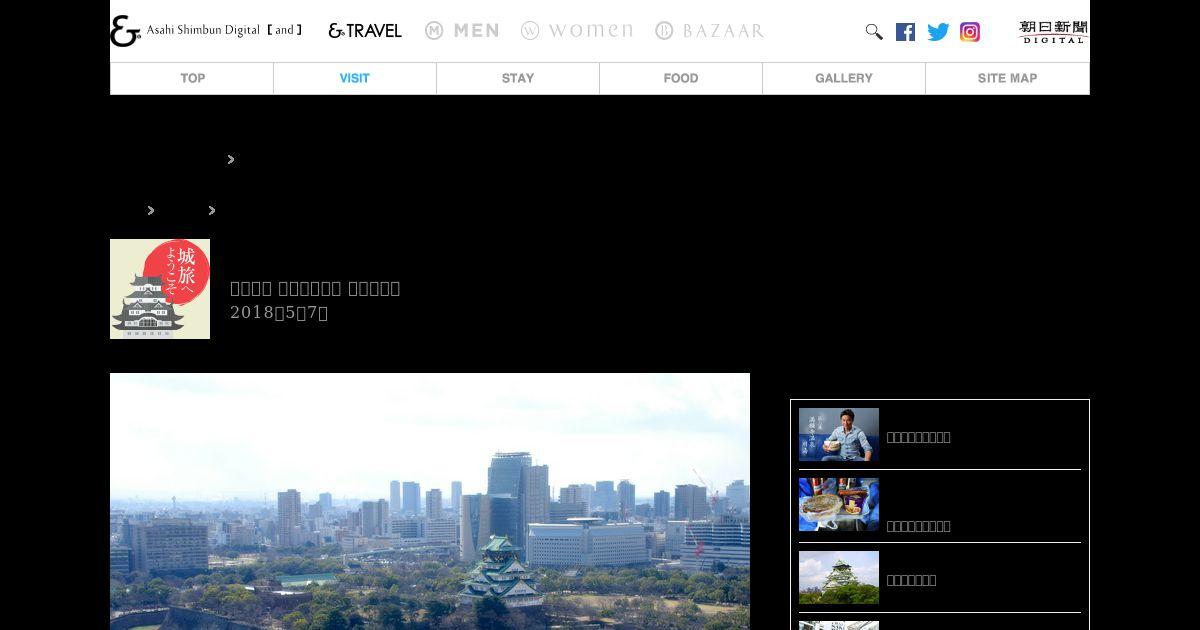1200x630 pixels.
Task: Click the red castle series thumbnail
Action: click(160, 289)
